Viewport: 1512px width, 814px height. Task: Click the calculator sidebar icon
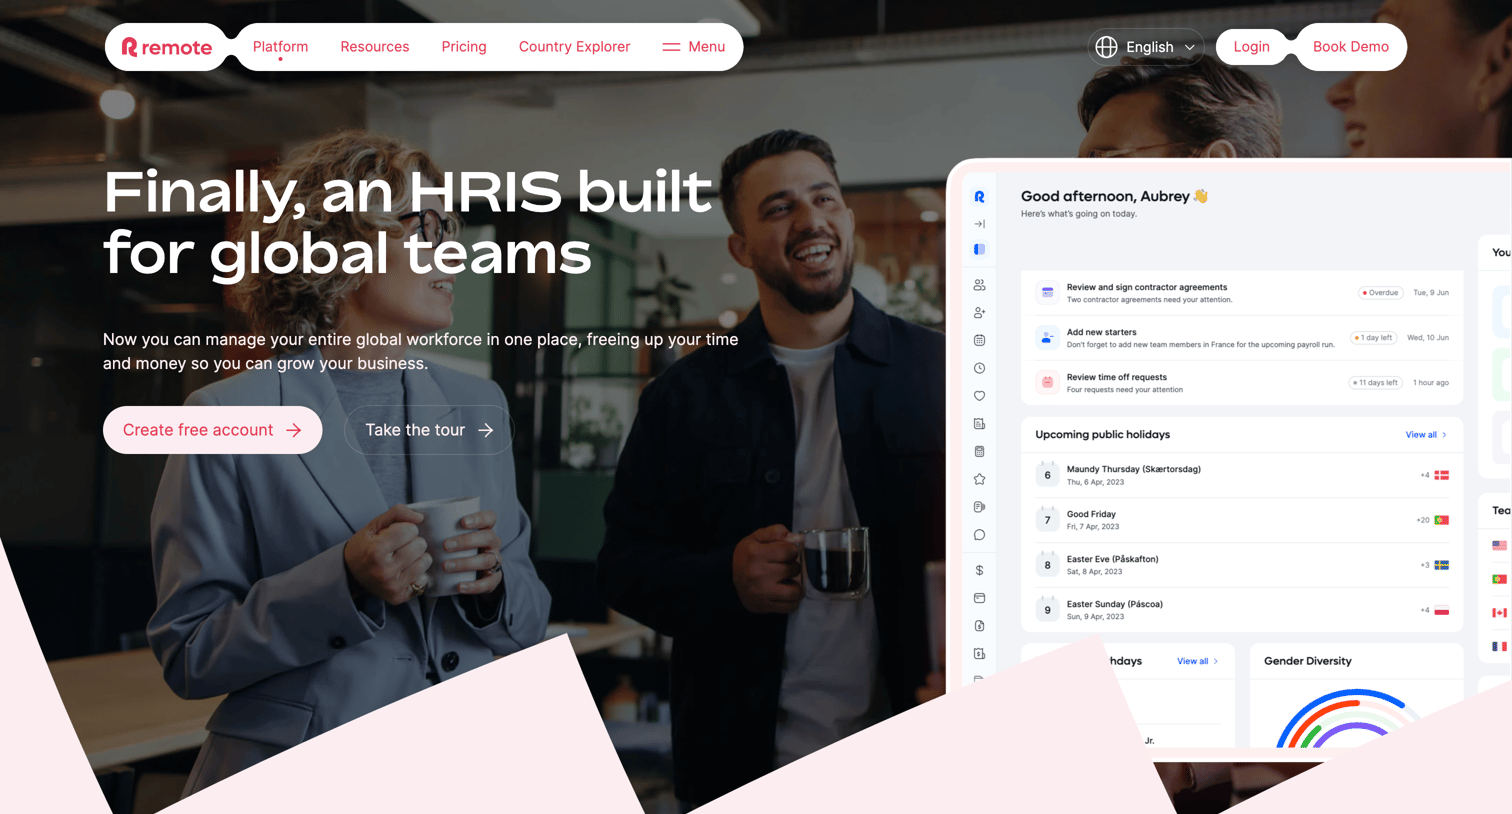pos(979,451)
